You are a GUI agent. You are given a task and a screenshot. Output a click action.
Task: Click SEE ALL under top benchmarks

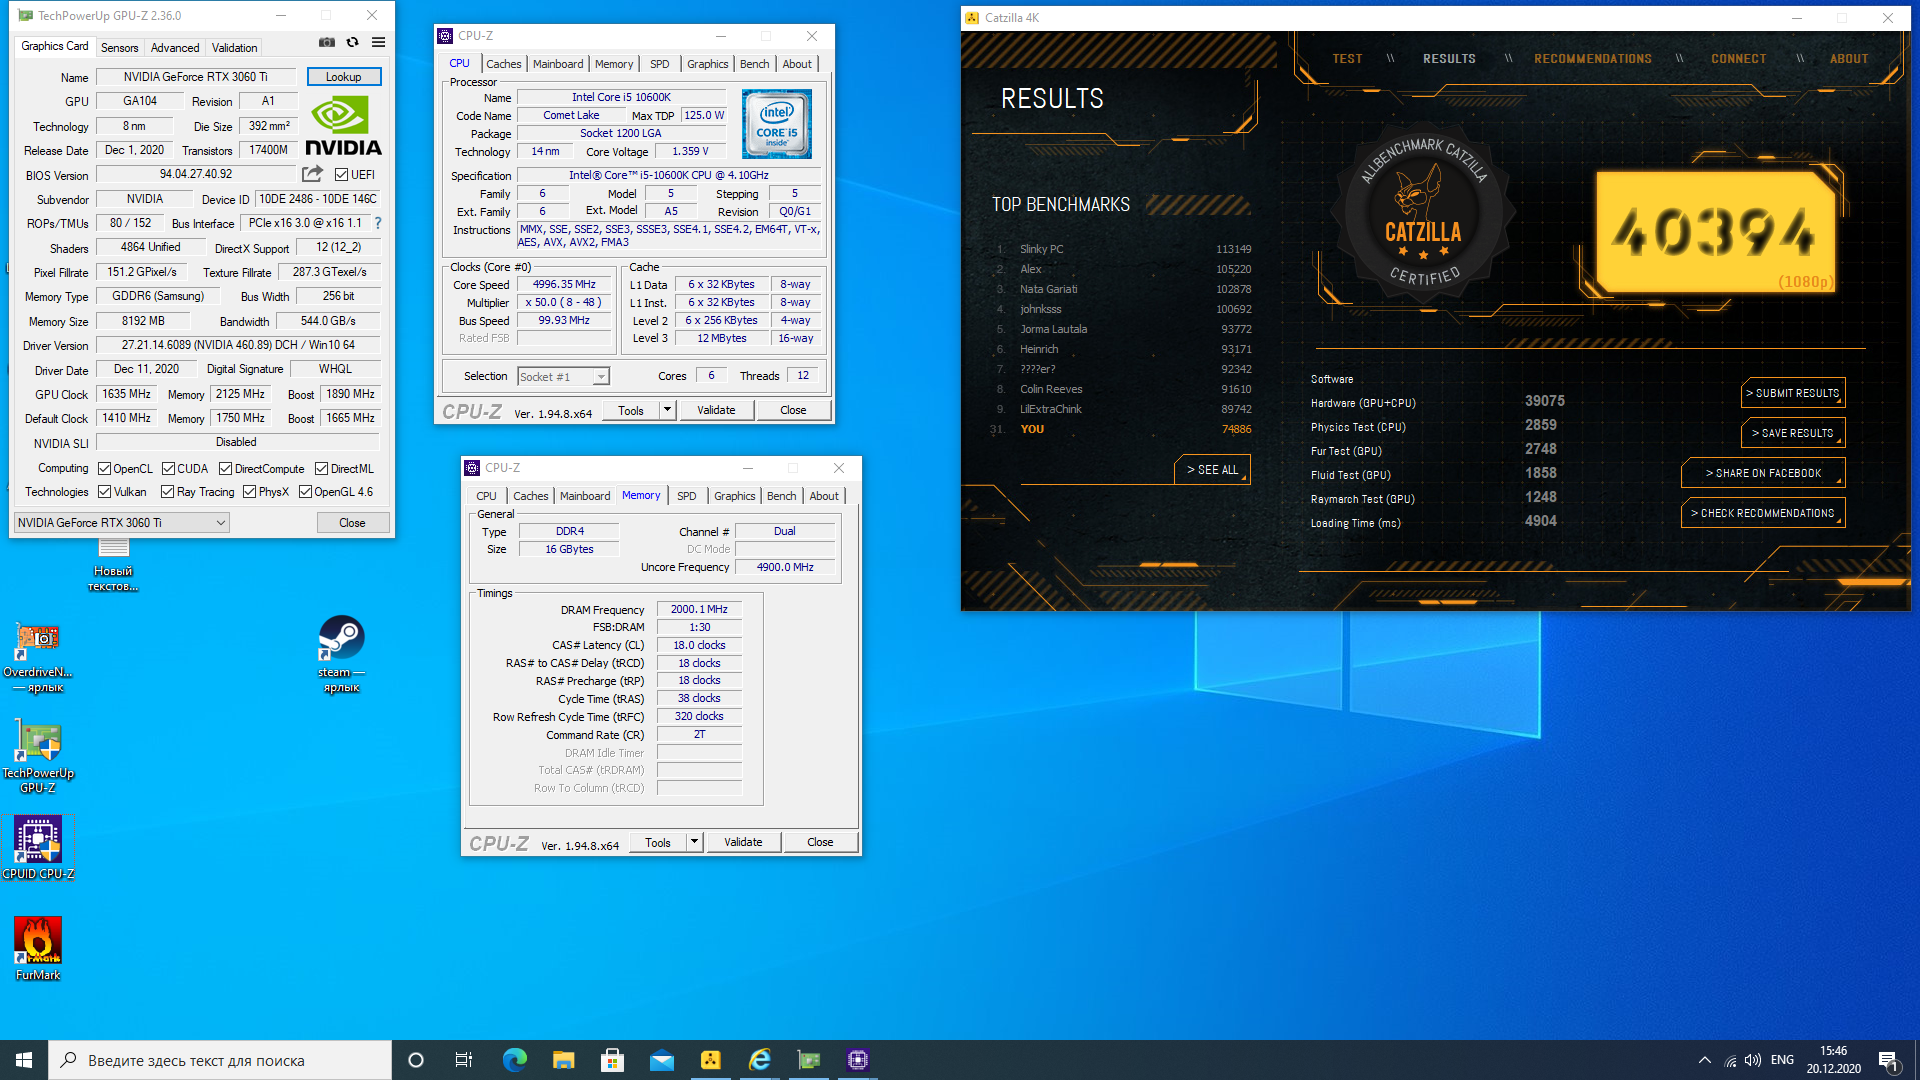(1212, 469)
